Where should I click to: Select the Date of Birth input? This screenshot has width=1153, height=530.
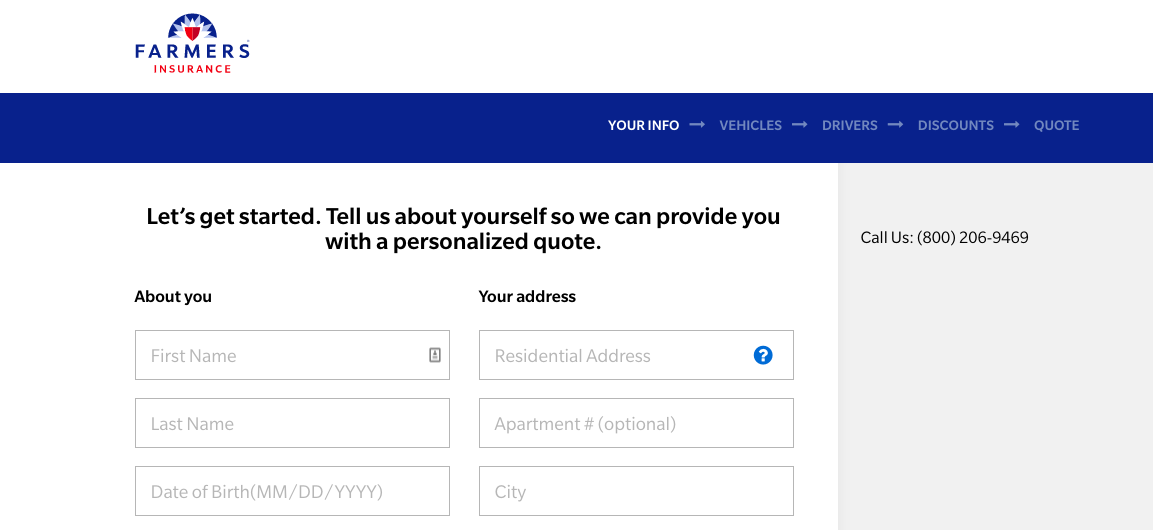(292, 491)
